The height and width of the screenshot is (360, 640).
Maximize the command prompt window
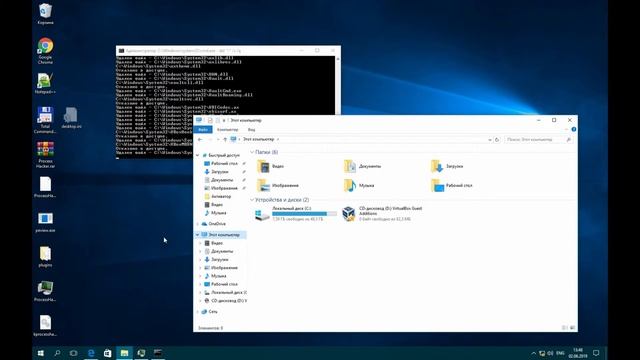click(x=317, y=51)
